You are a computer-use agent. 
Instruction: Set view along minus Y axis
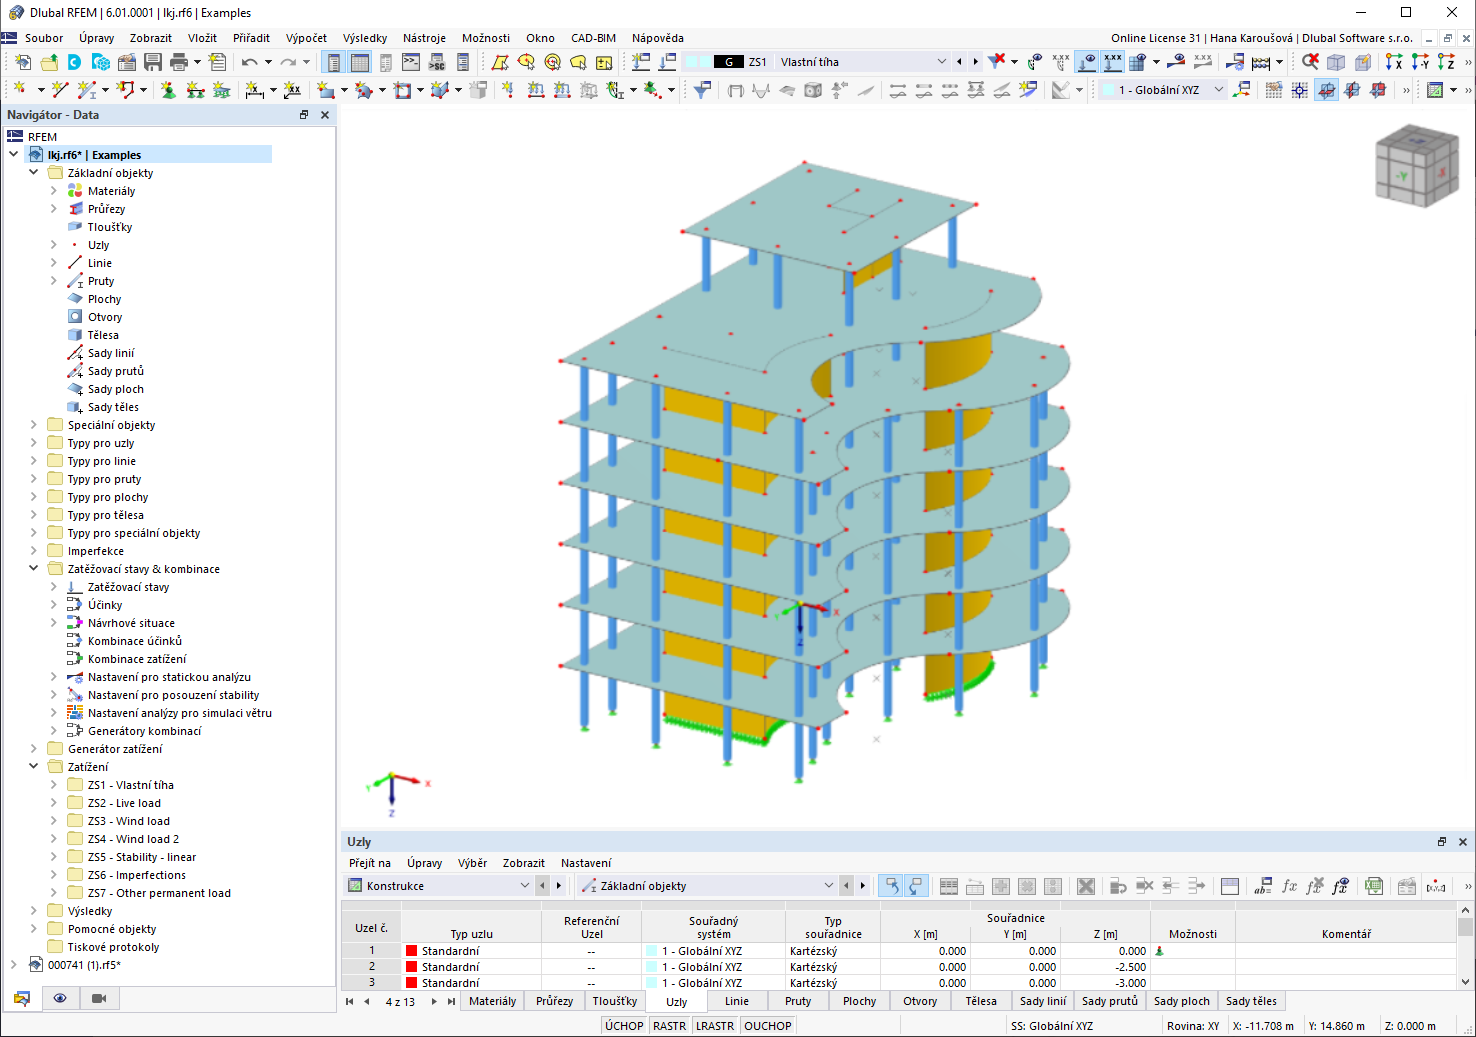pyautogui.click(x=1420, y=62)
